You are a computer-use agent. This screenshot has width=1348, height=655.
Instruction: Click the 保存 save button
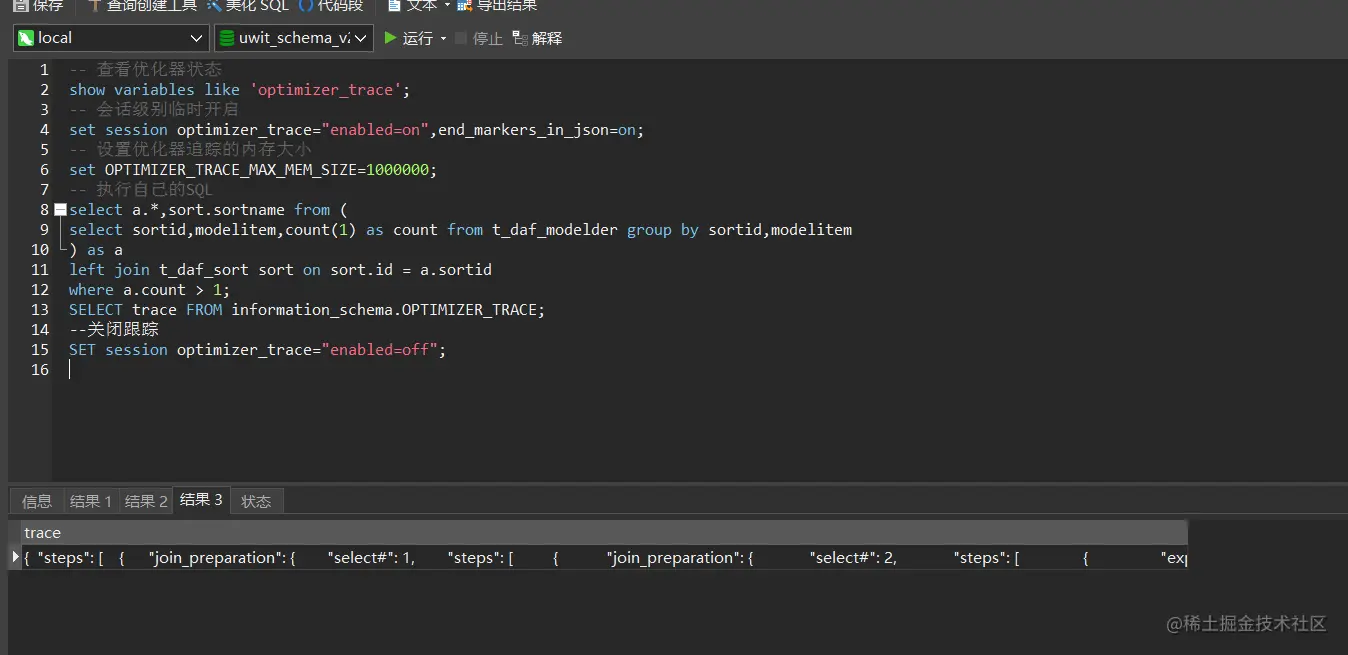(x=37, y=6)
